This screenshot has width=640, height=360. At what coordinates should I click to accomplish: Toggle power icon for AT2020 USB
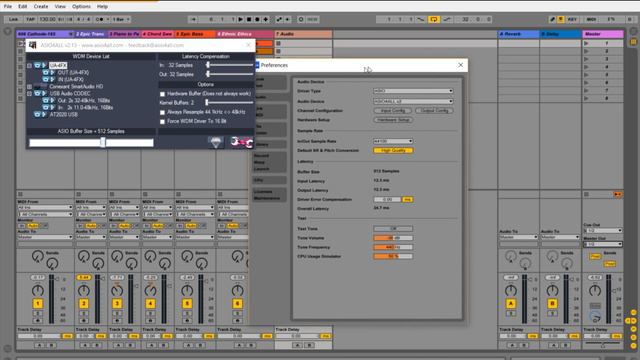(x=37, y=114)
